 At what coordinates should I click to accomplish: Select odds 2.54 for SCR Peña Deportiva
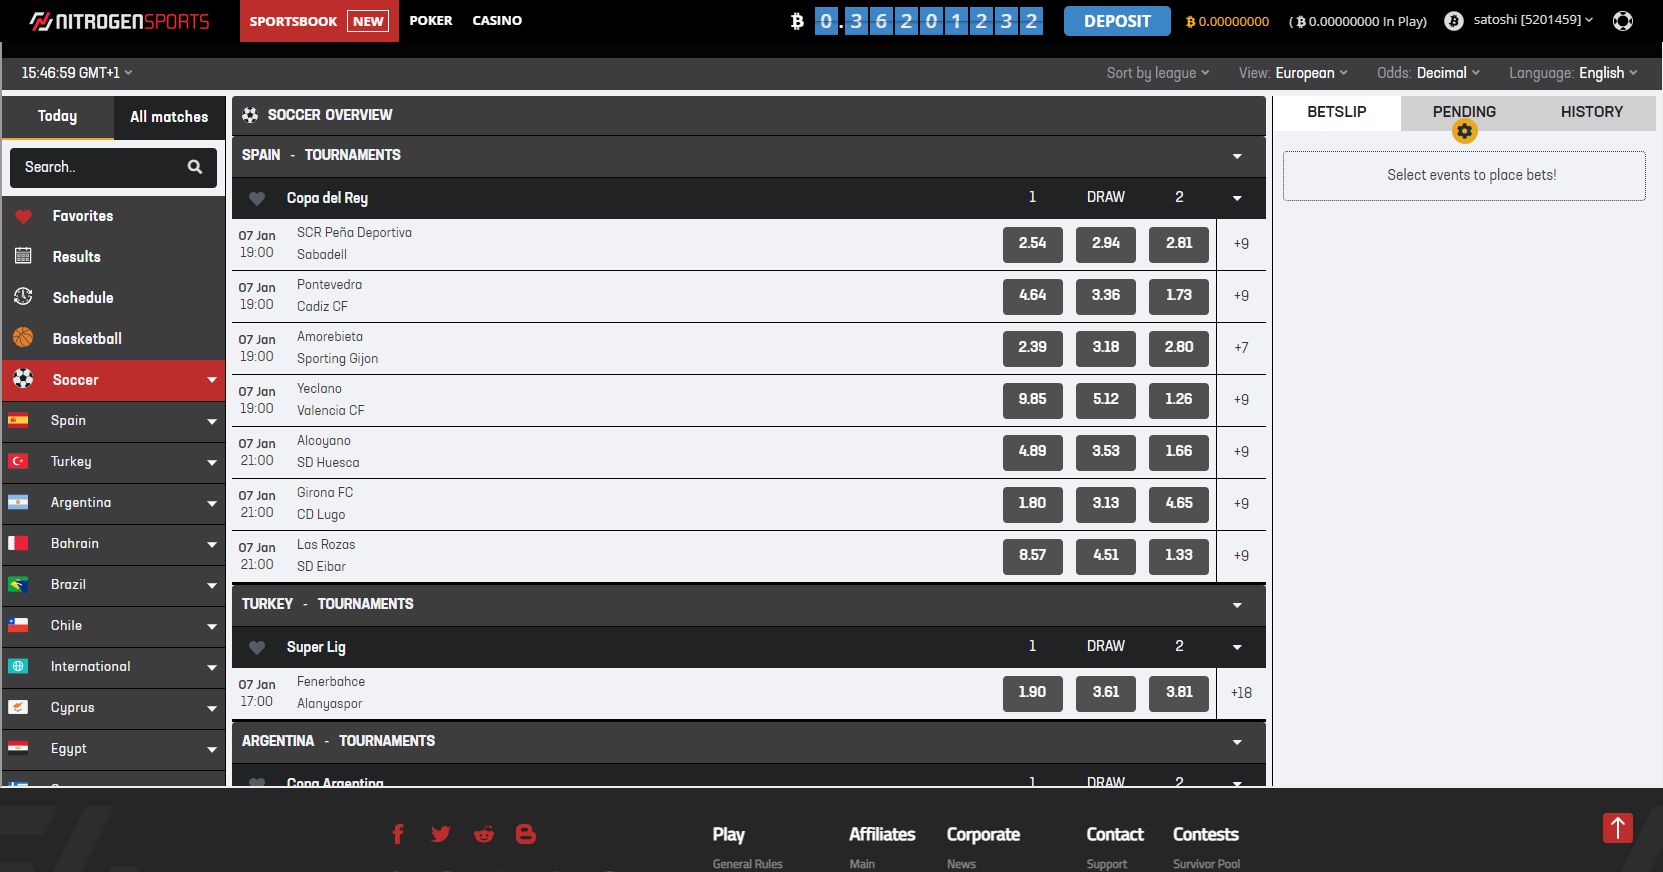coord(1033,244)
